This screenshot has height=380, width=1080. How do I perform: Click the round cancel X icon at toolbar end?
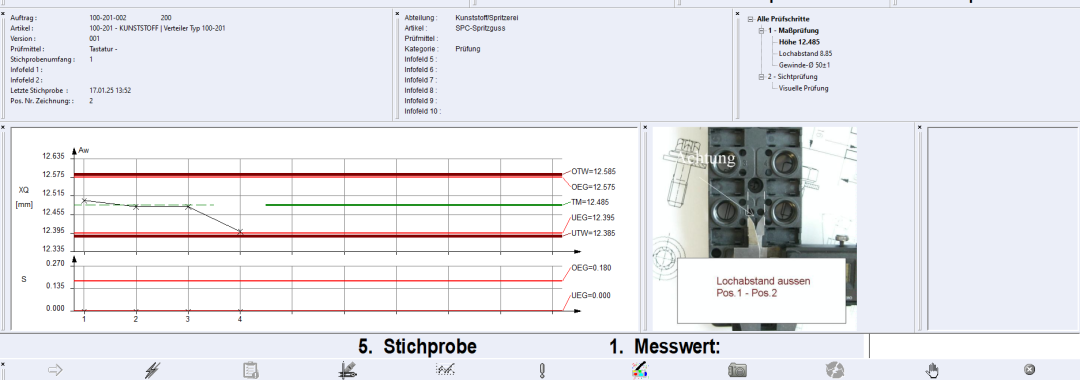(x=1029, y=370)
